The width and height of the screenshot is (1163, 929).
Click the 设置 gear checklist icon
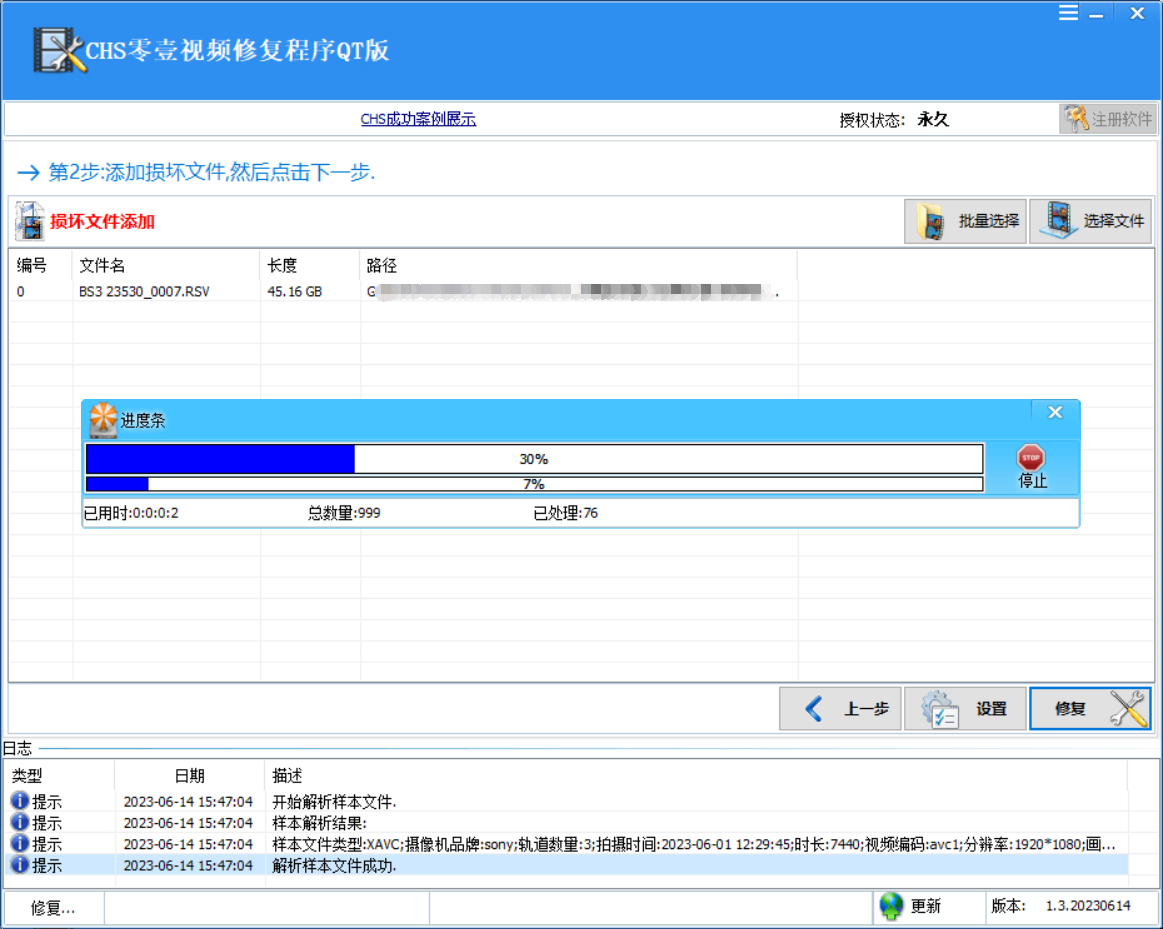940,709
